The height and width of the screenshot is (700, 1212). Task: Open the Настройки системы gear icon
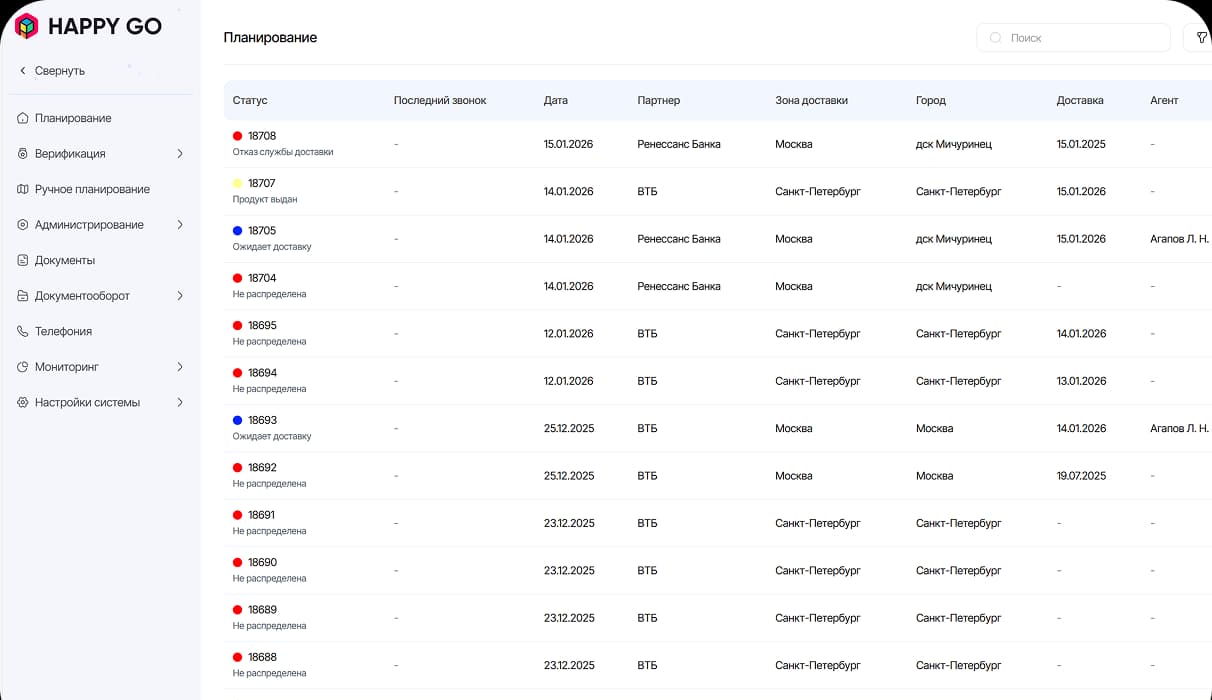pos(22,402)
